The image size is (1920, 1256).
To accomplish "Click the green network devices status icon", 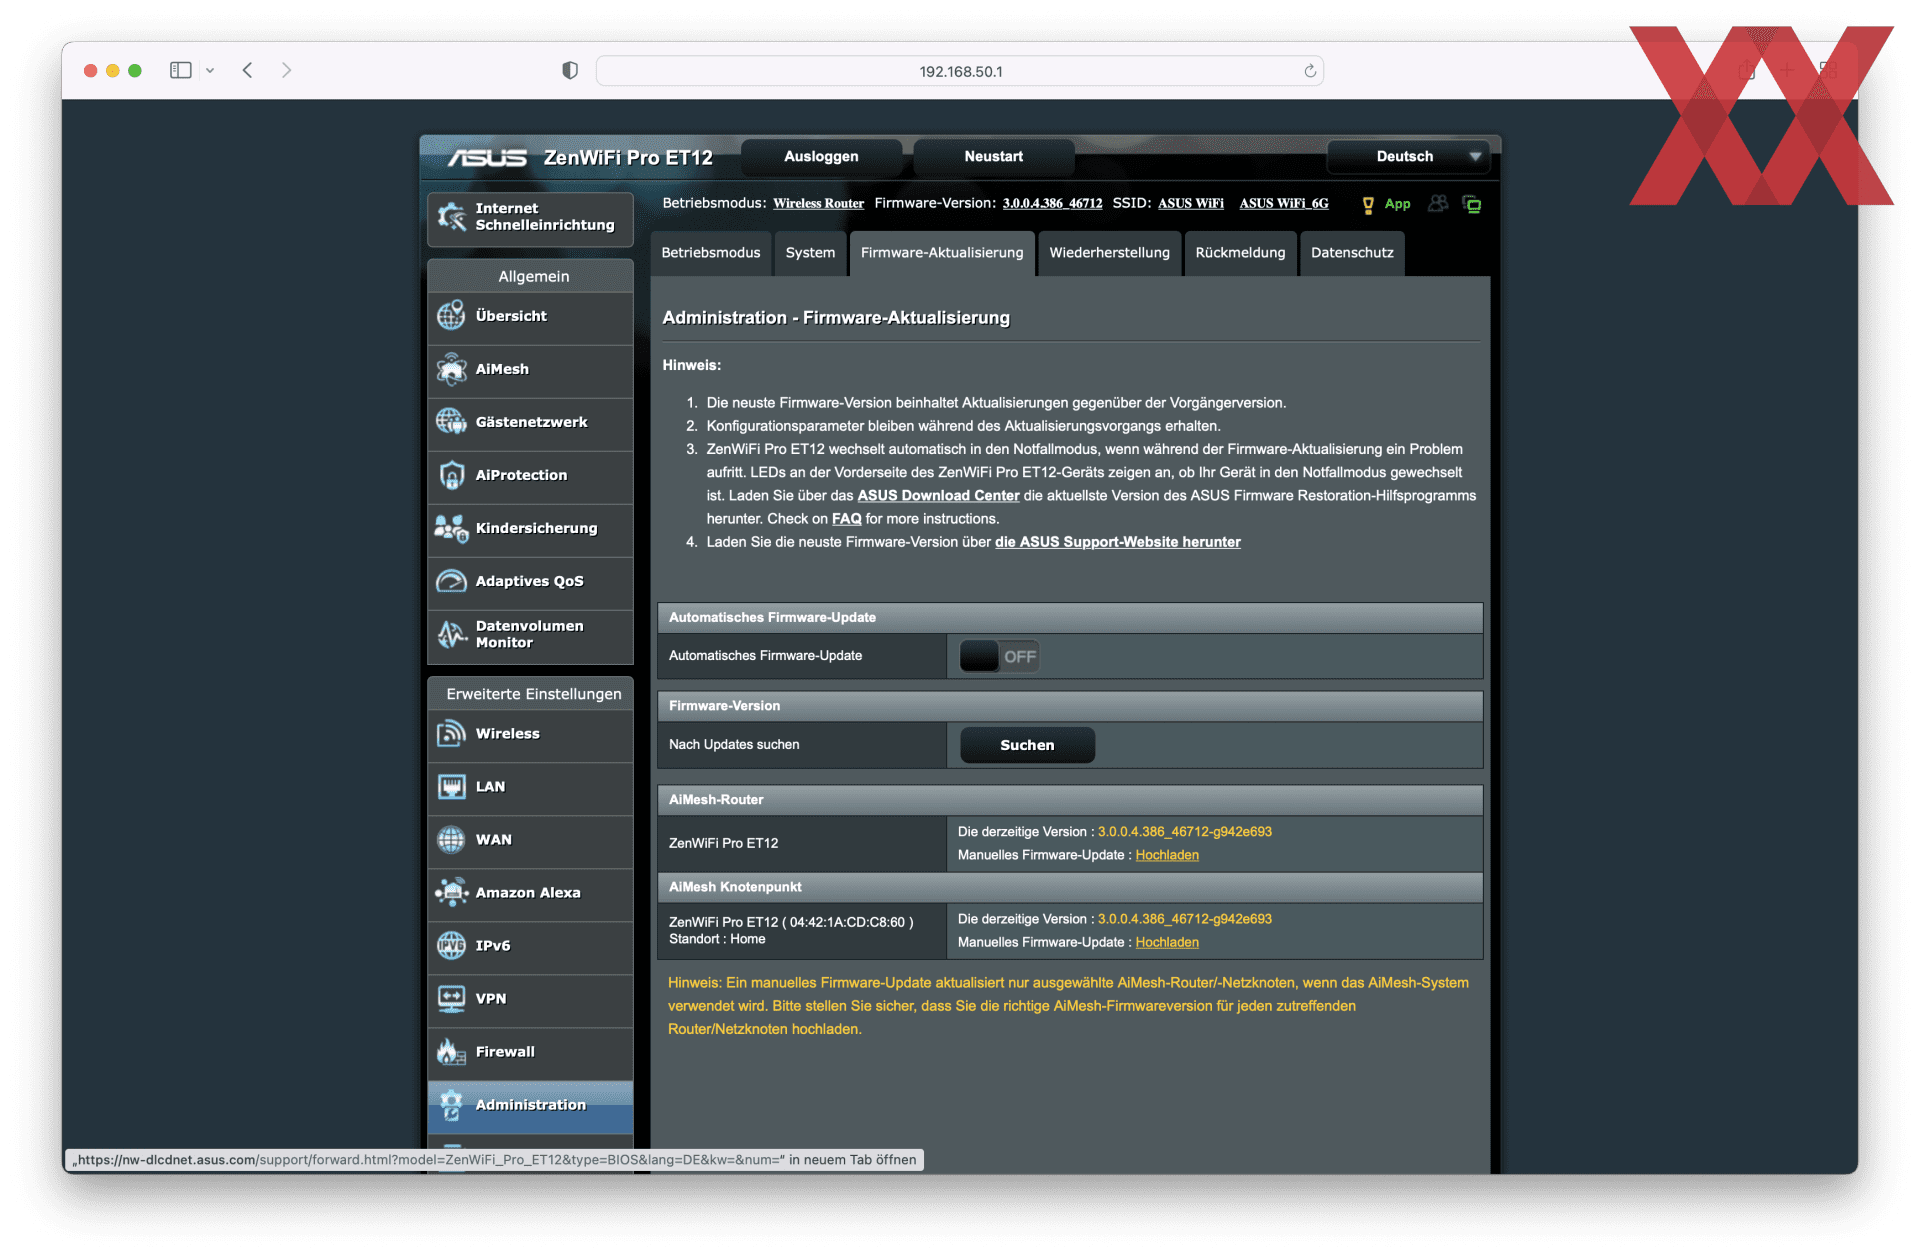I will 1472,204.
